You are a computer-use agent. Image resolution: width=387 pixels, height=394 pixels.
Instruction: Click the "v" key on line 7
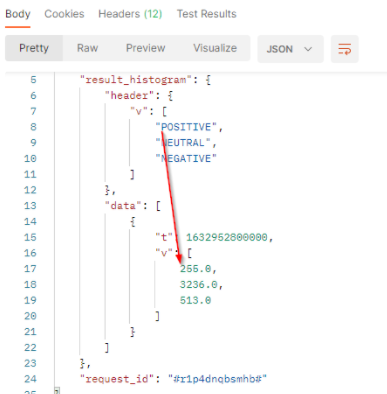coord(139,111)
